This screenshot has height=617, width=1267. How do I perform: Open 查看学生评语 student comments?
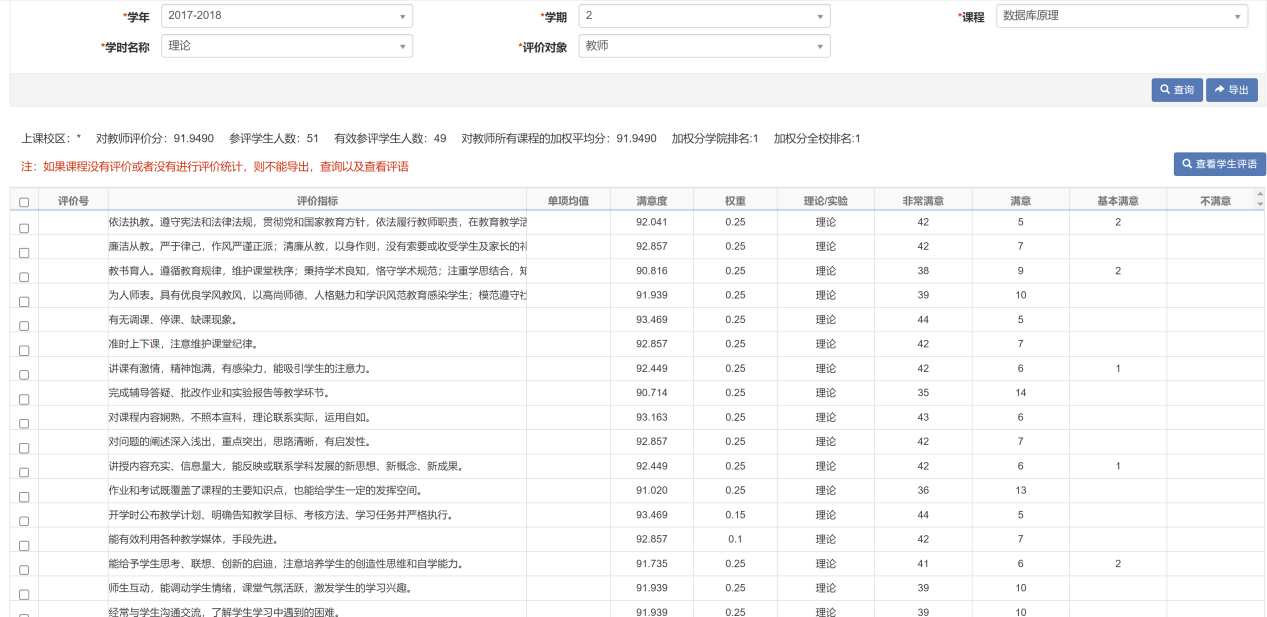[x=1220, y=164]
